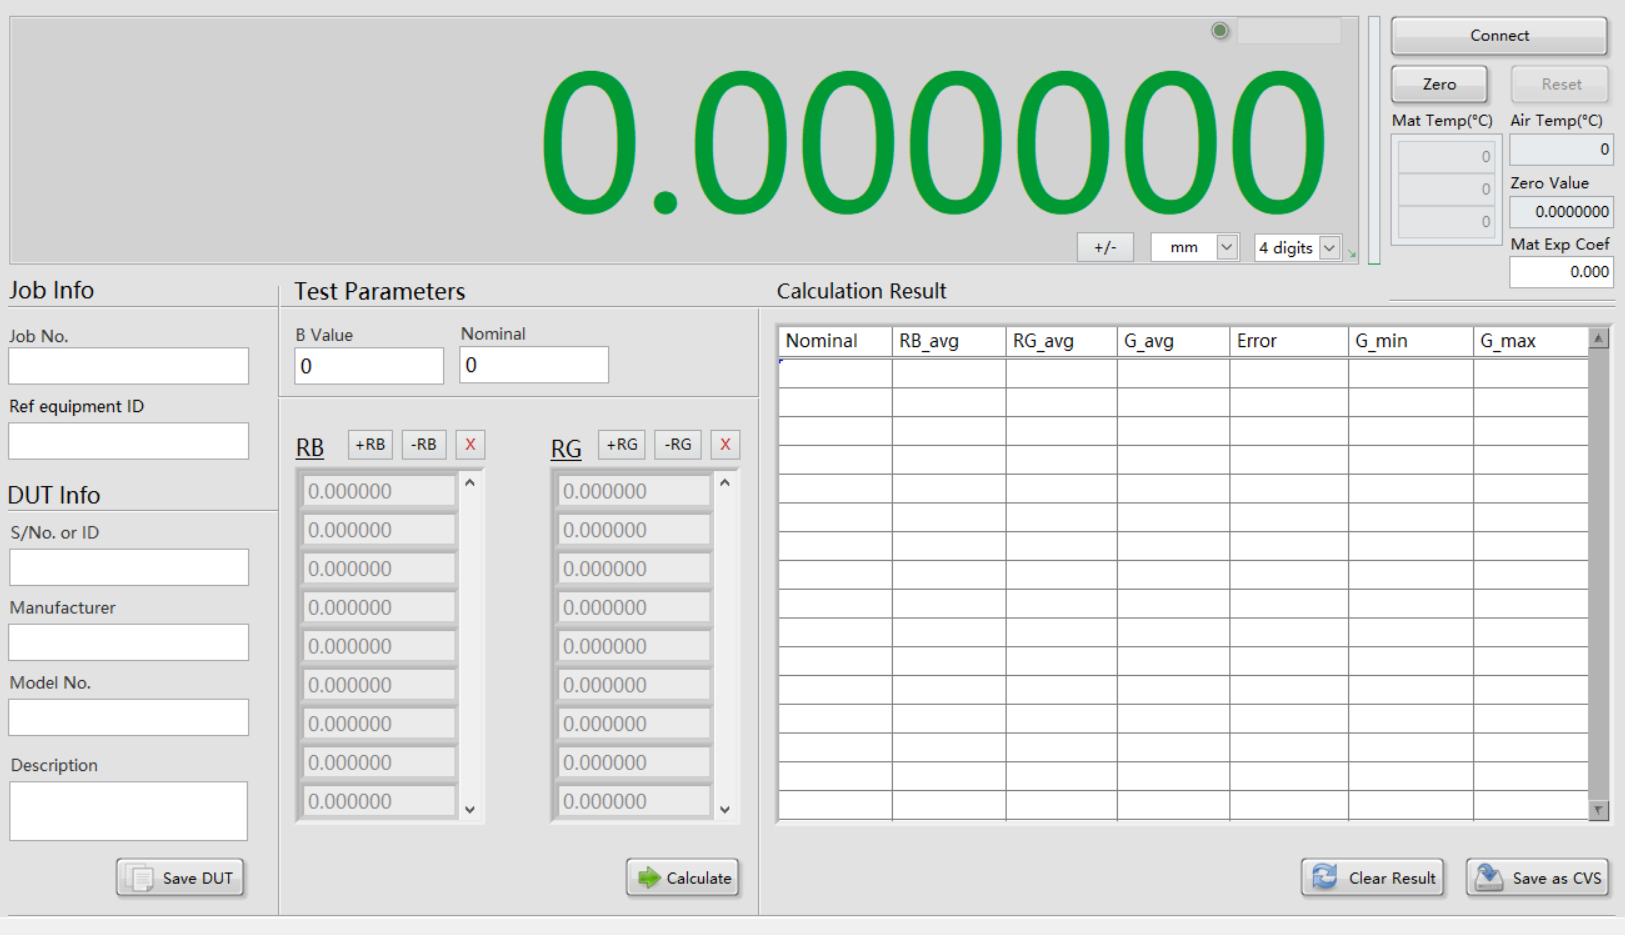
Task: Save results with Save as CVS
Action: 1537,878
